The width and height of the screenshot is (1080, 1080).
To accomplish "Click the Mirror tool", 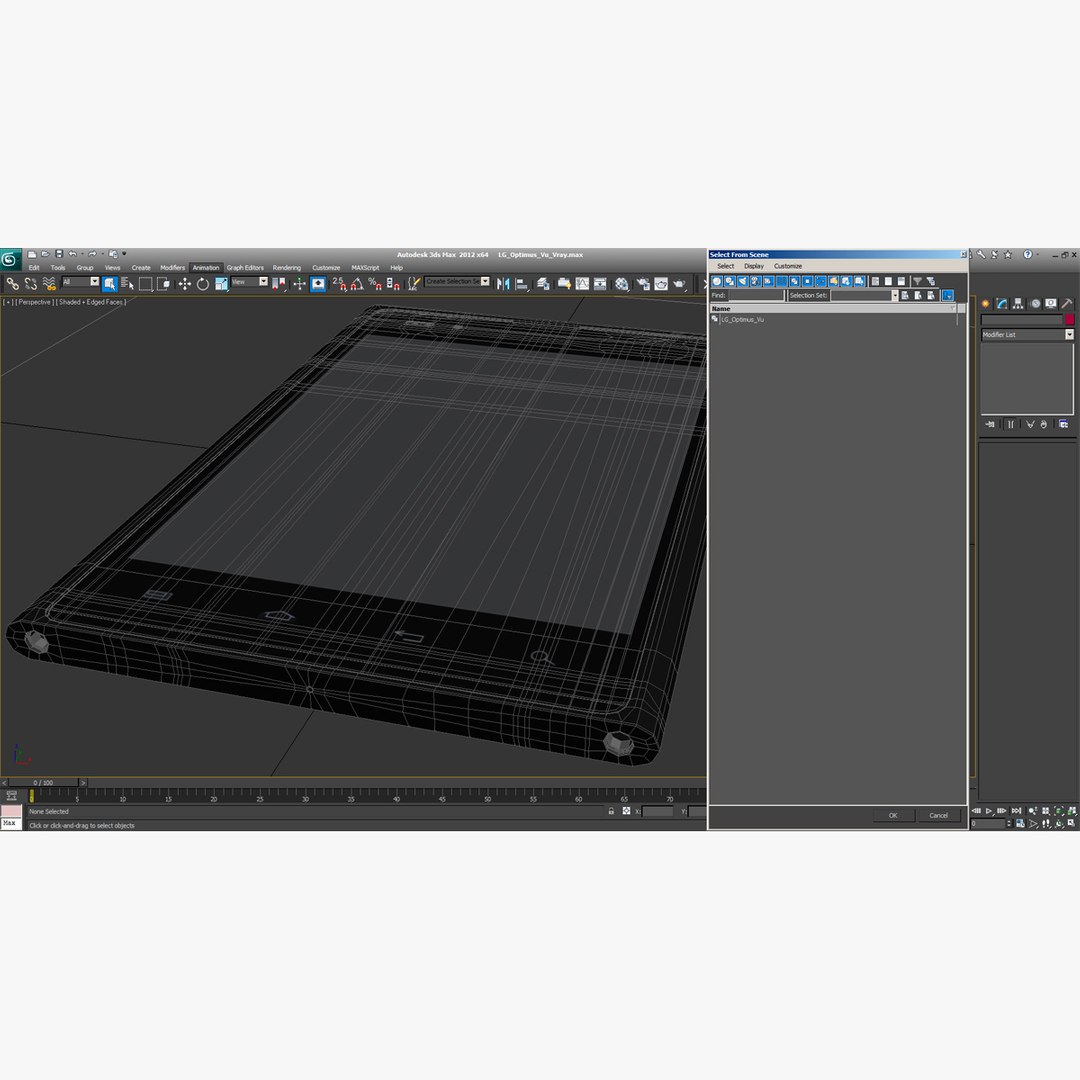I will [503, 284].
